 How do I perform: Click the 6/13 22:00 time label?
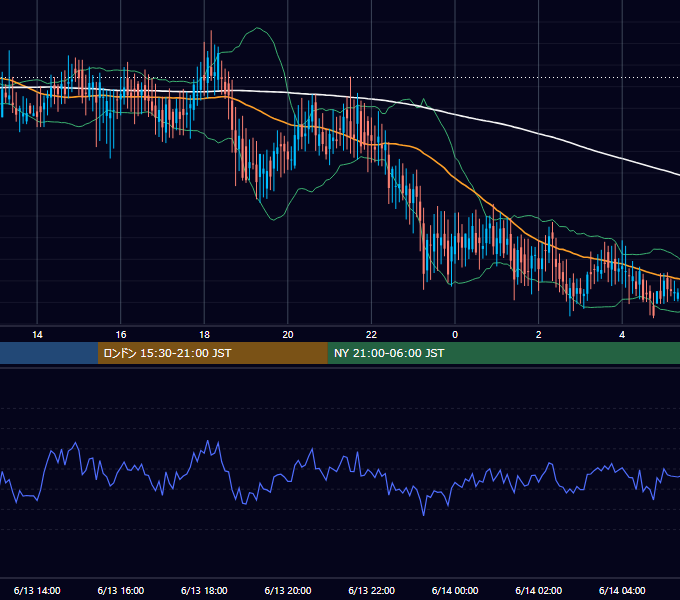point(371,590)
